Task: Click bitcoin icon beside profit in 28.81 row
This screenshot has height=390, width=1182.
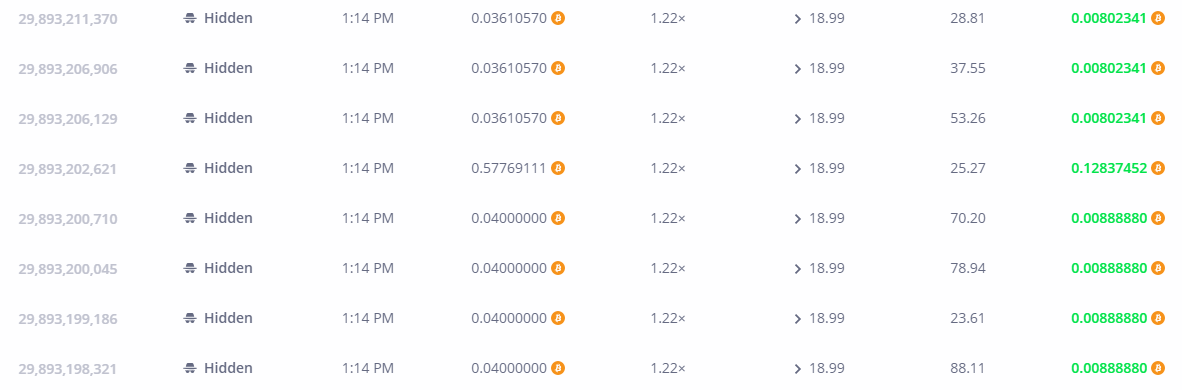Action: (1158, 18)
